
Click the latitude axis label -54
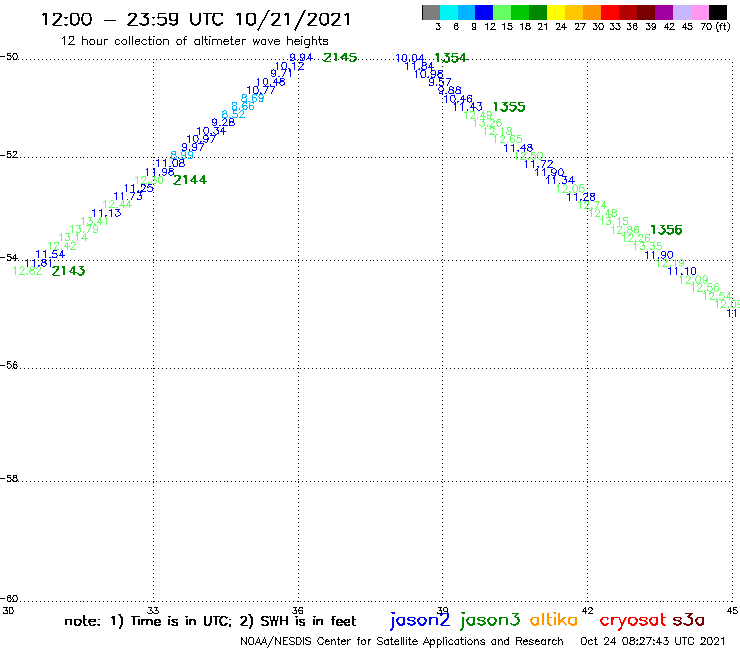coord(9,258)
